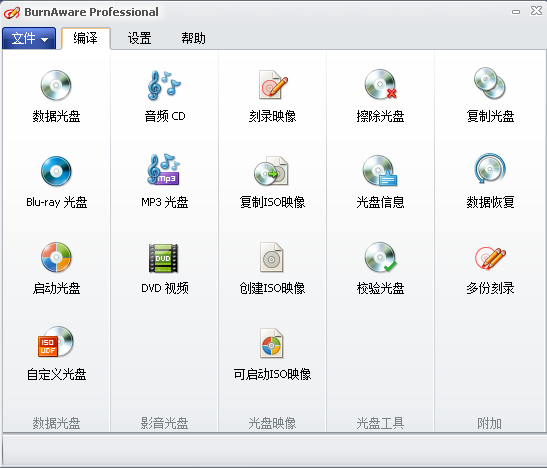
Task: Click the 复制光盘 text label
Action: (490, 116)
